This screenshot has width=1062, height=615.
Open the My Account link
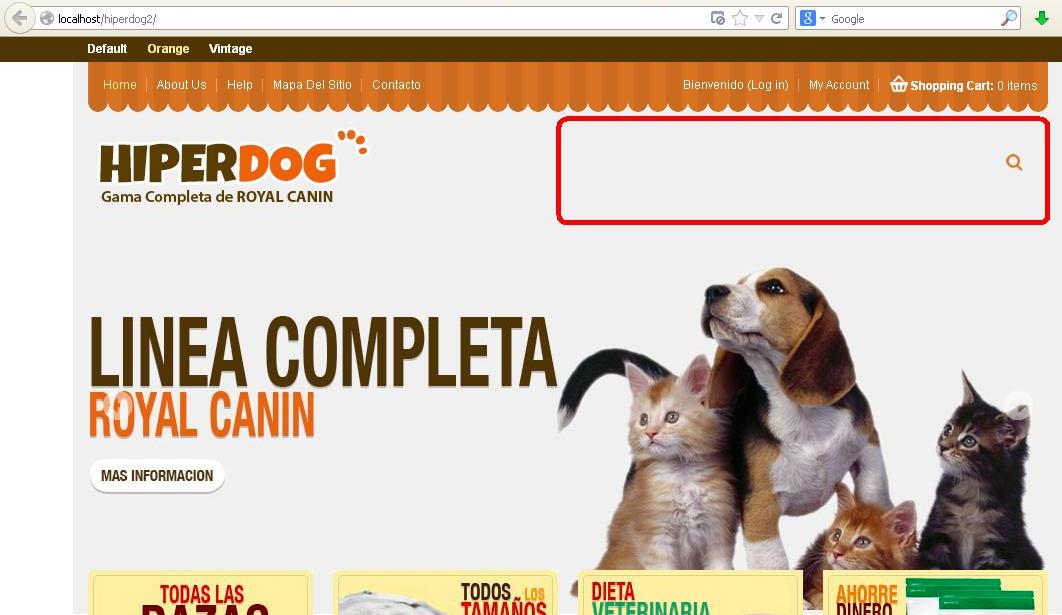[838, 85]
